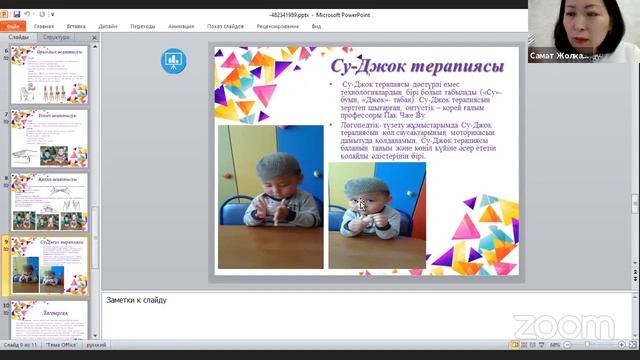
Task: Click the PowerPoint application icon in title bar
Action: coord(4,14)
